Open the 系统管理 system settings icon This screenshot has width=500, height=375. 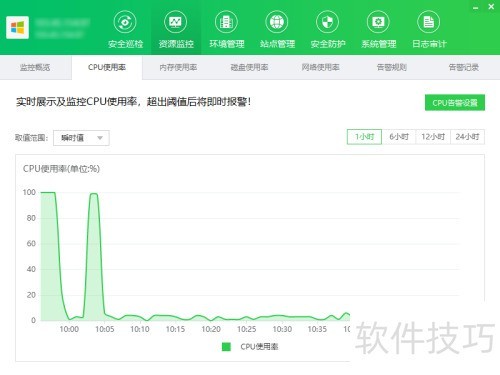(x=379, y=22)
